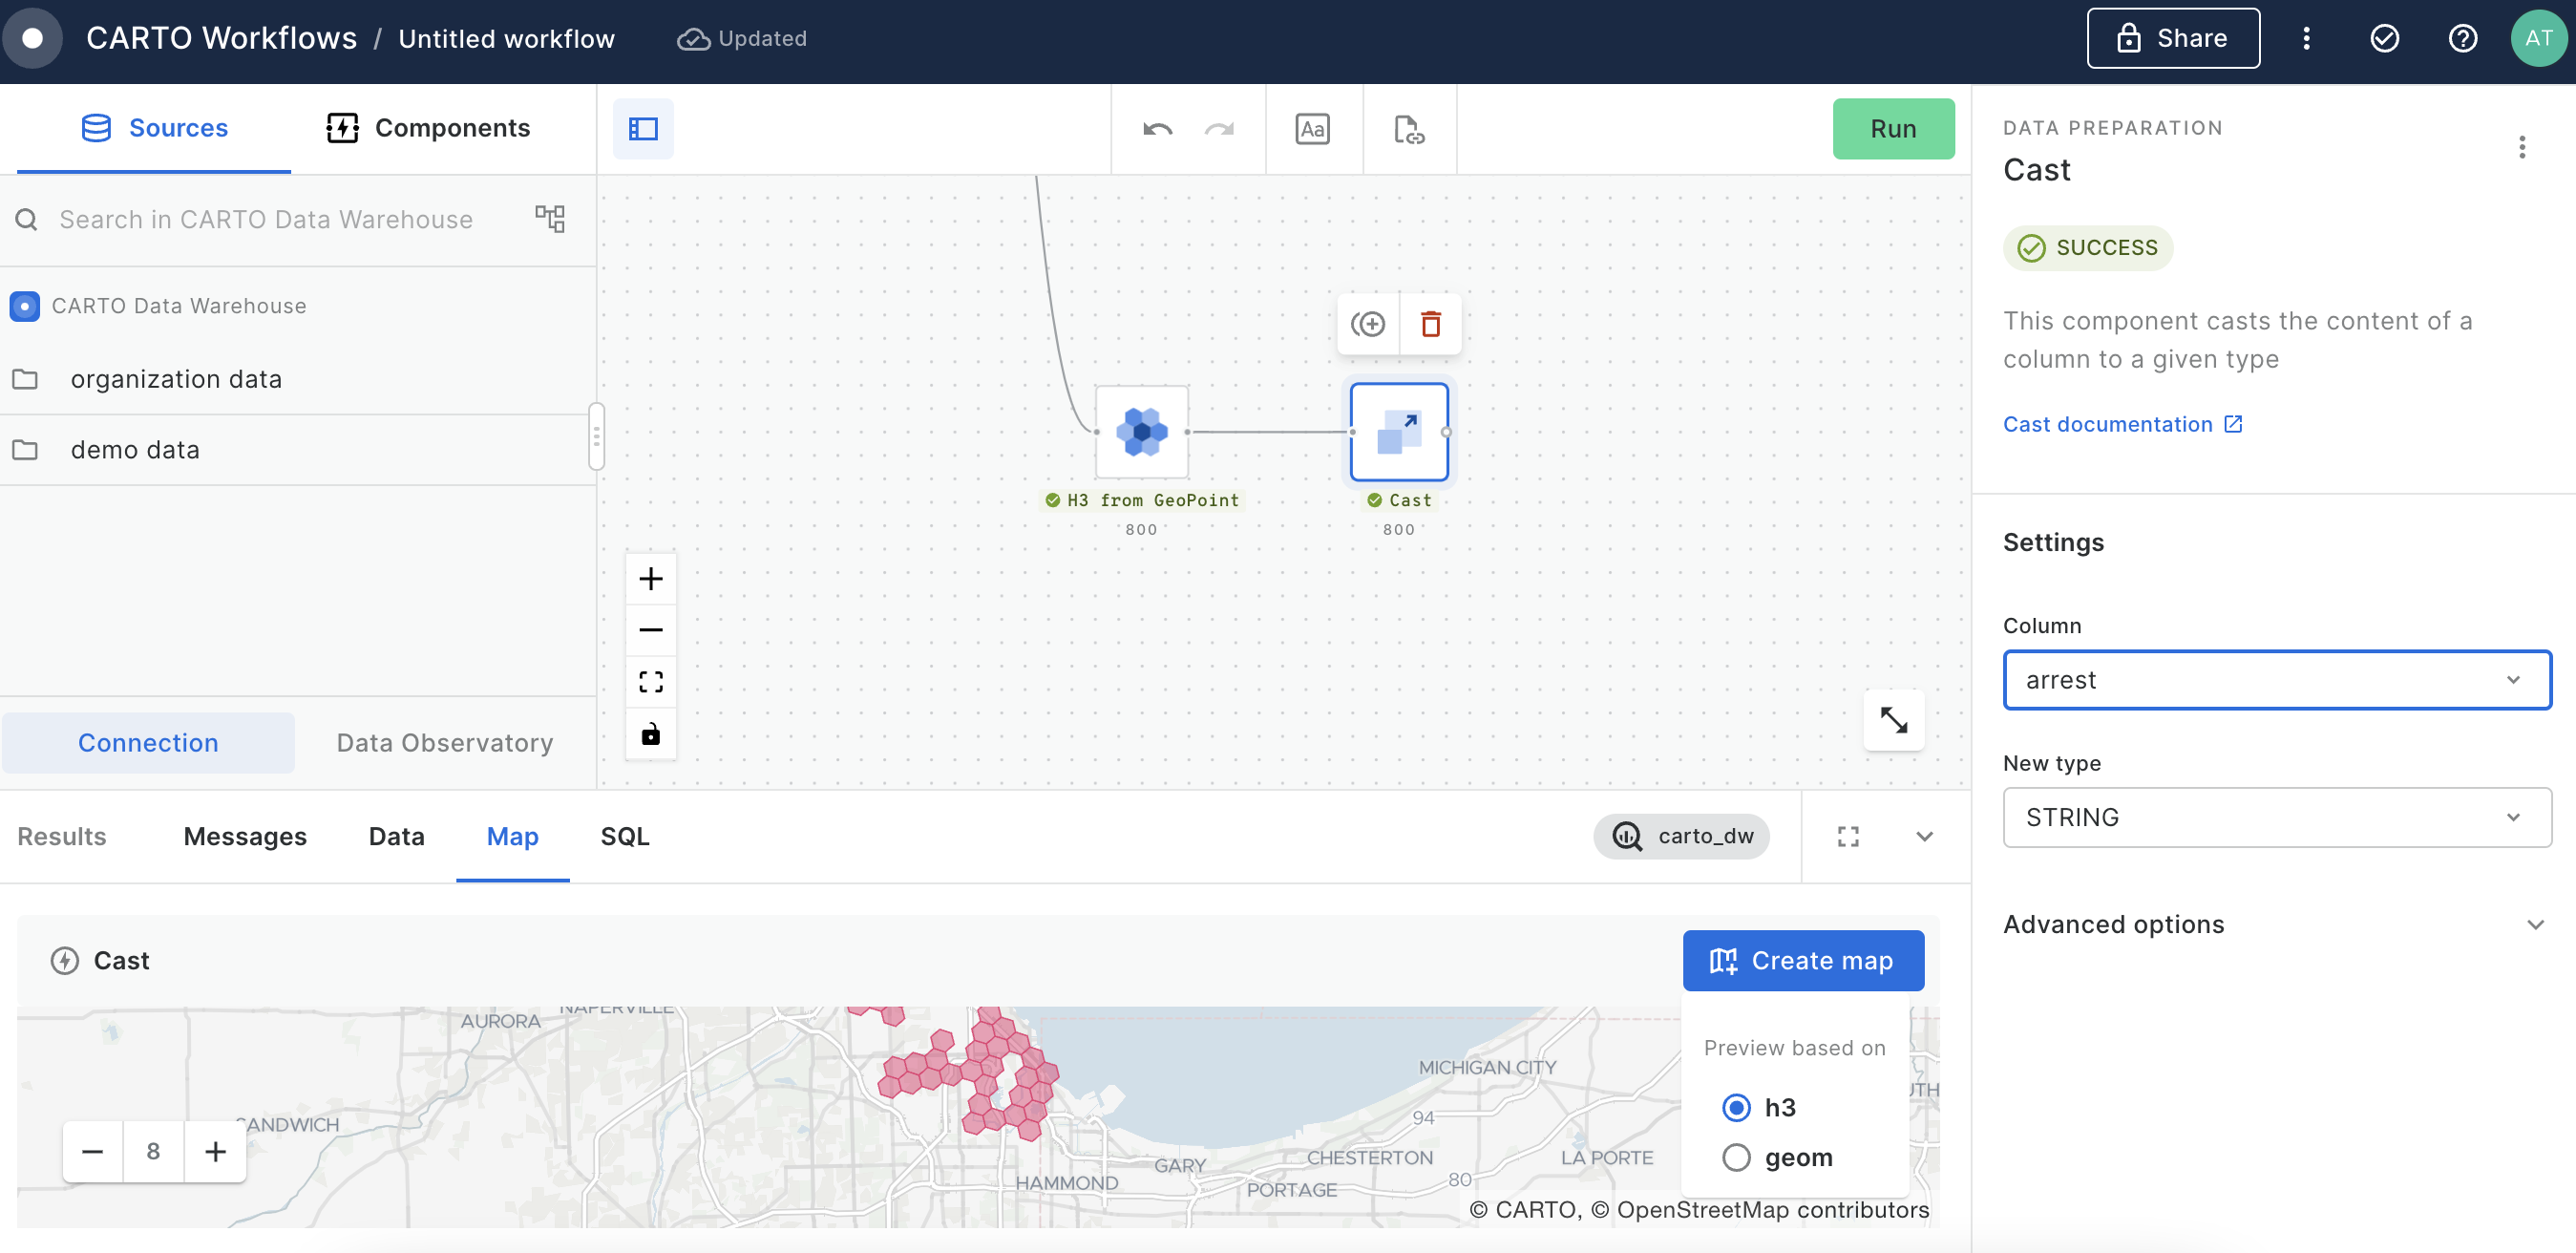Collapse the results panel chevron
Image resolution: width=2576 pixels, height=1253 pixels.
click(1924, 837)
